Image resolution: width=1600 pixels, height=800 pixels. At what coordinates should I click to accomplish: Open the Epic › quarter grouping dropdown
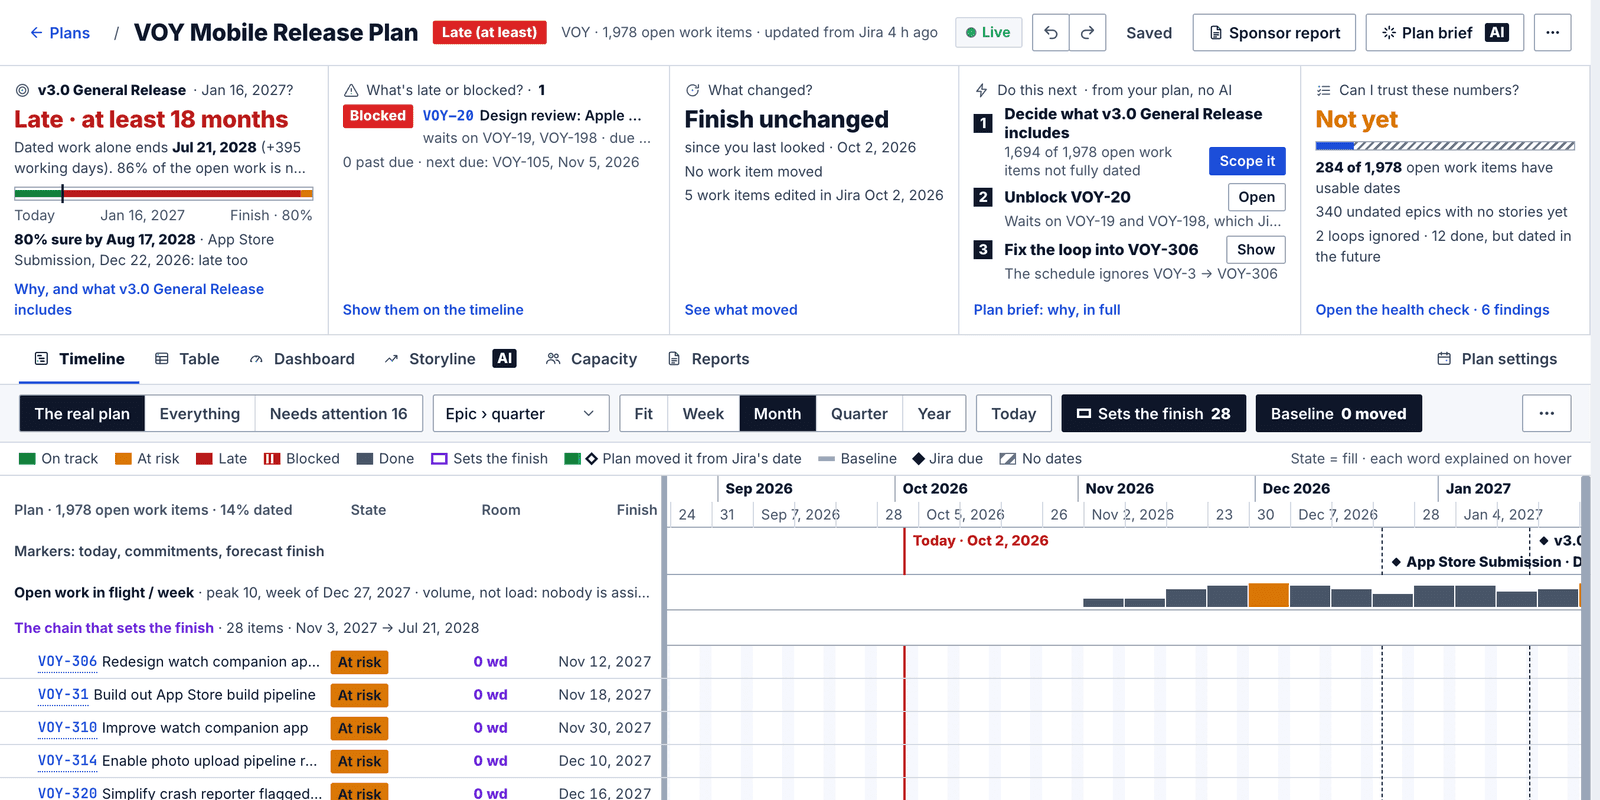520,413
